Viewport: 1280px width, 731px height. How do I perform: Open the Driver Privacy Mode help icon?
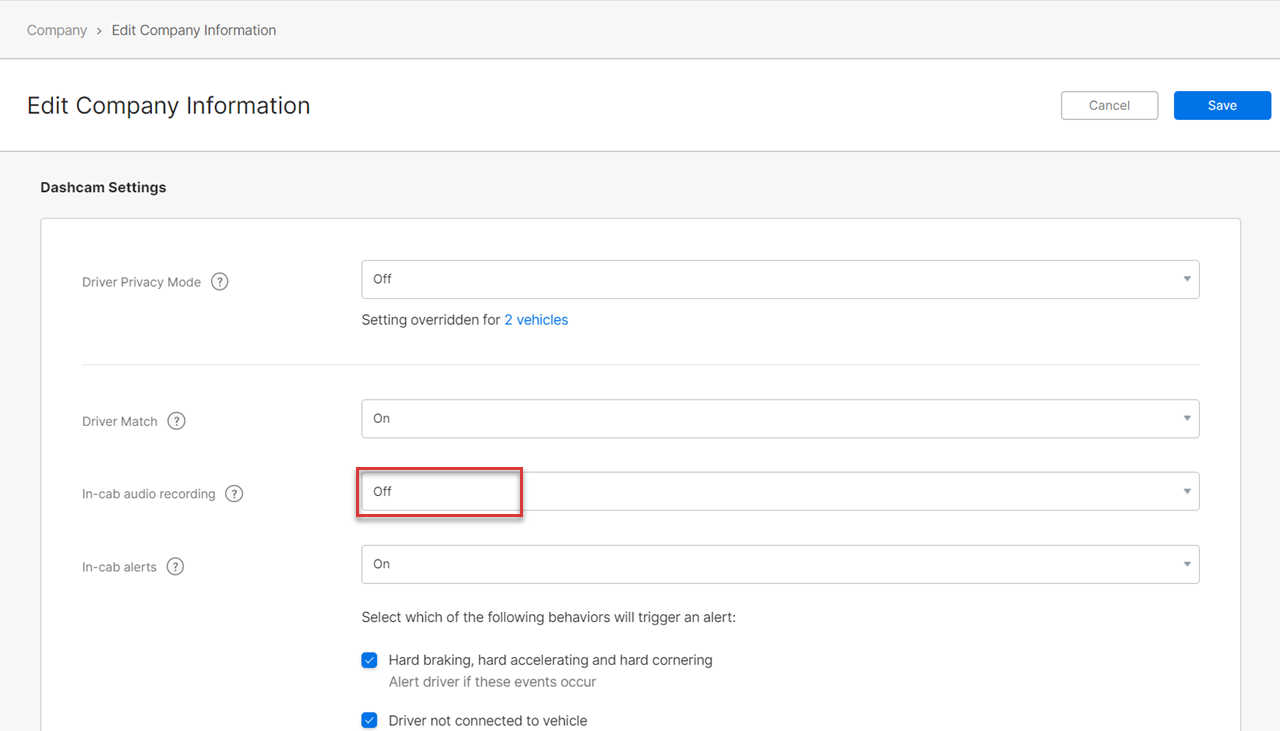click(x=220, y=282)
